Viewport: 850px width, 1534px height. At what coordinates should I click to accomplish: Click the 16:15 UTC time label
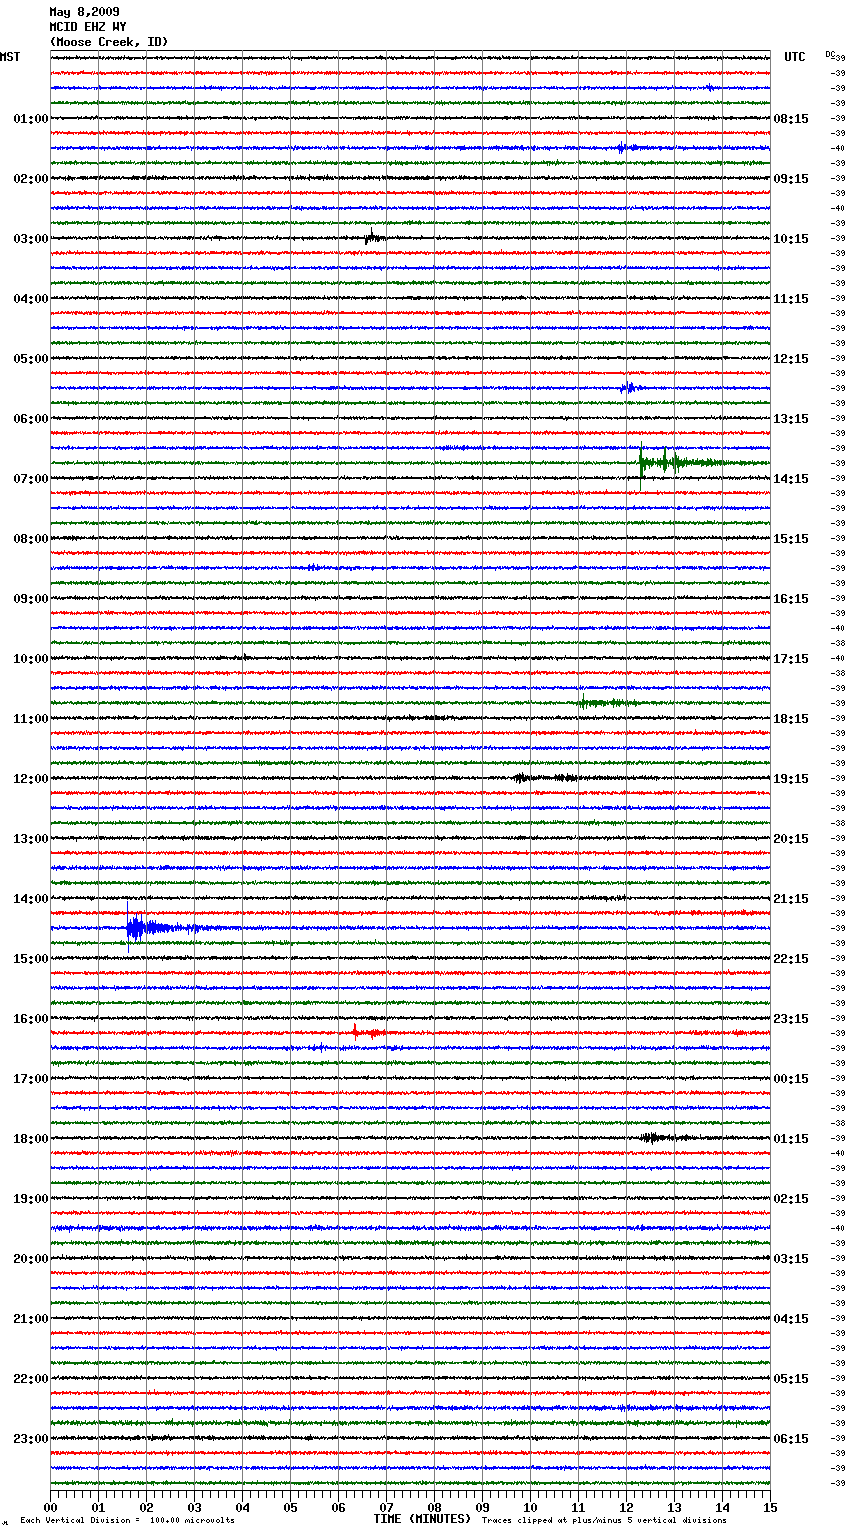click(791, 599)
